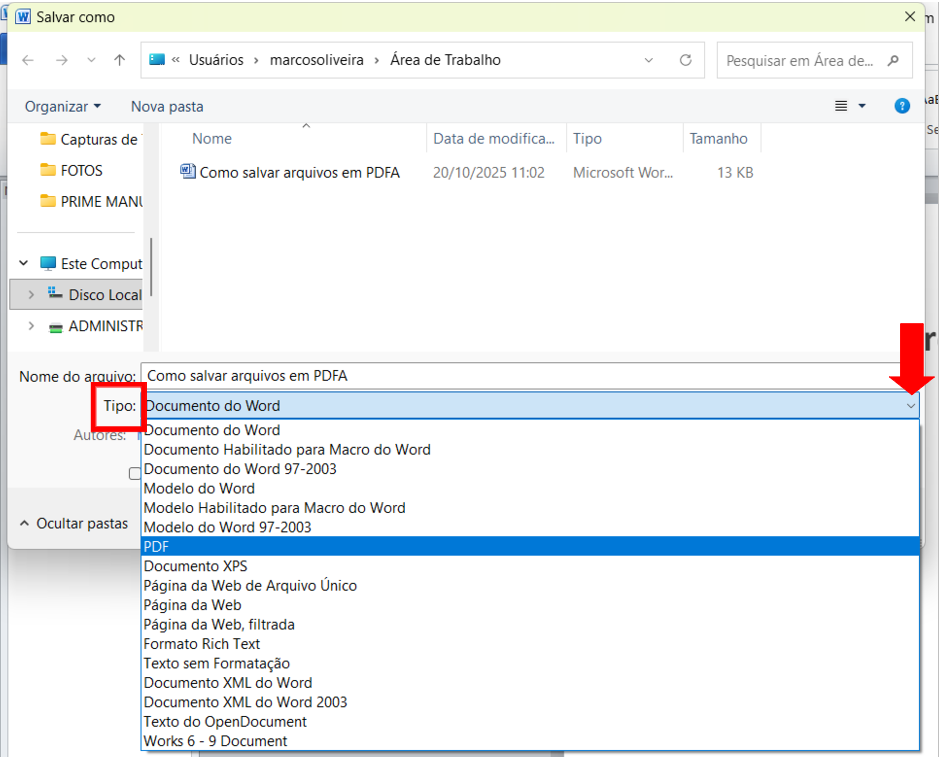This screenshot has width=942, height=760.
Task: Click Ocultar pastas to hide folders
Action: (x=74, y=523)
